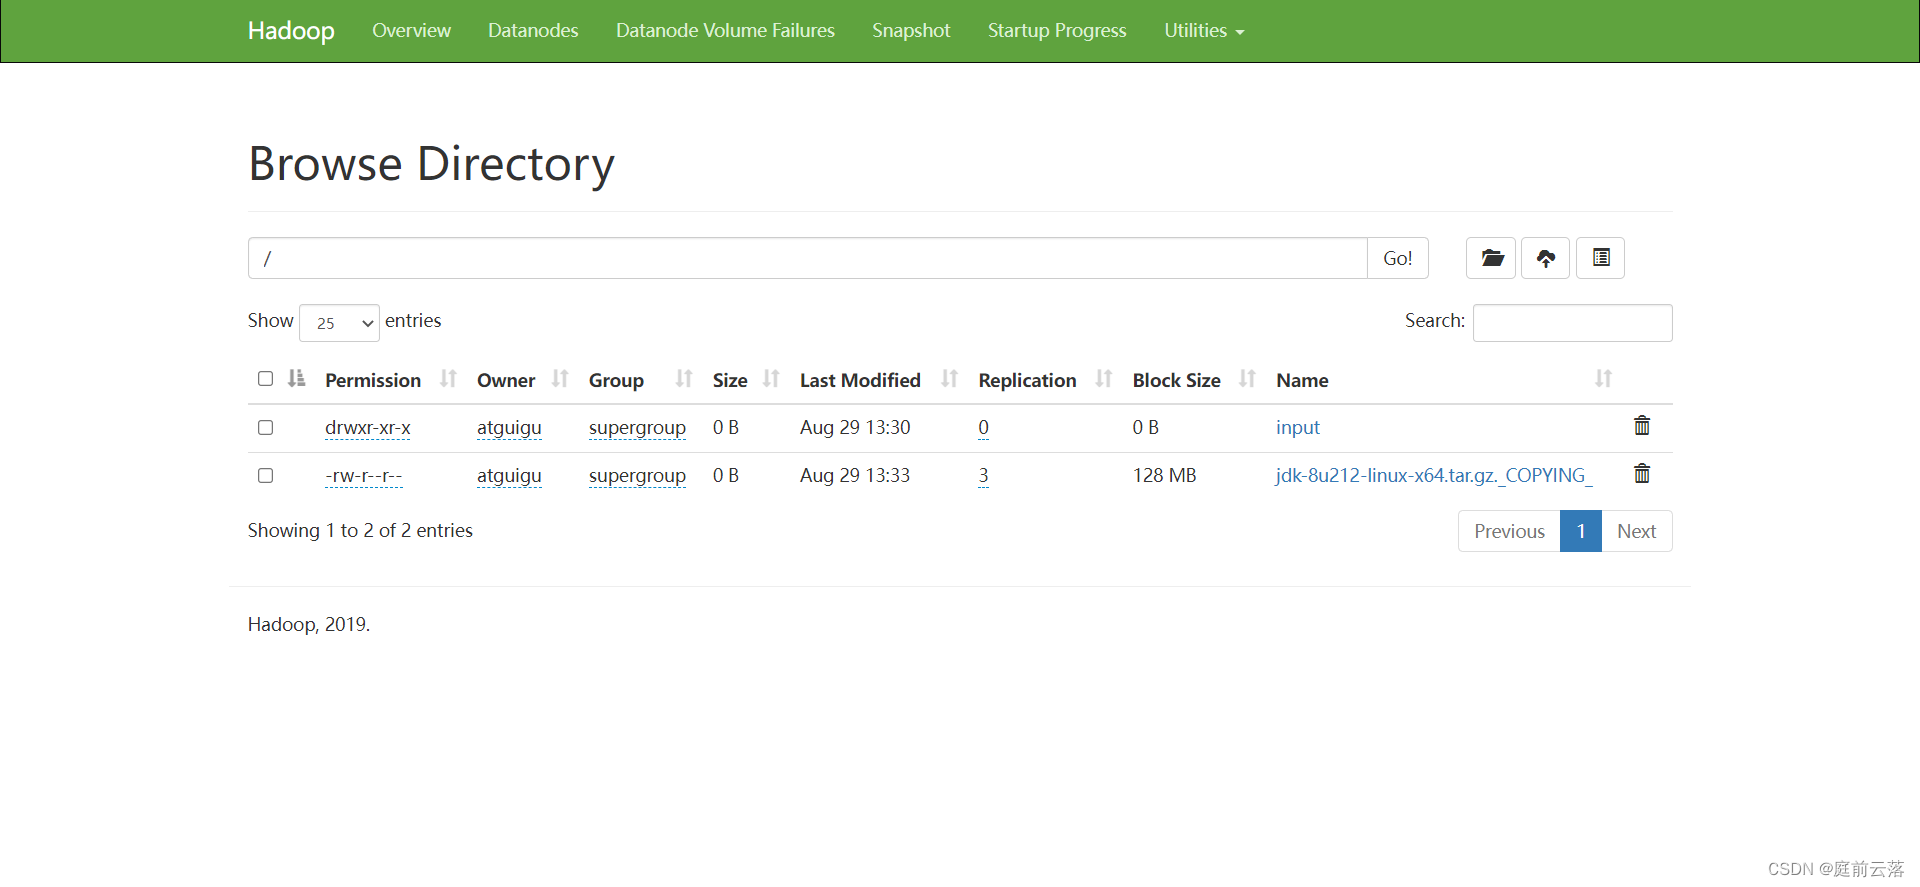Click permission drwxr-xr-x of input
Screen dimensions: 1920x887
[368, 427]
